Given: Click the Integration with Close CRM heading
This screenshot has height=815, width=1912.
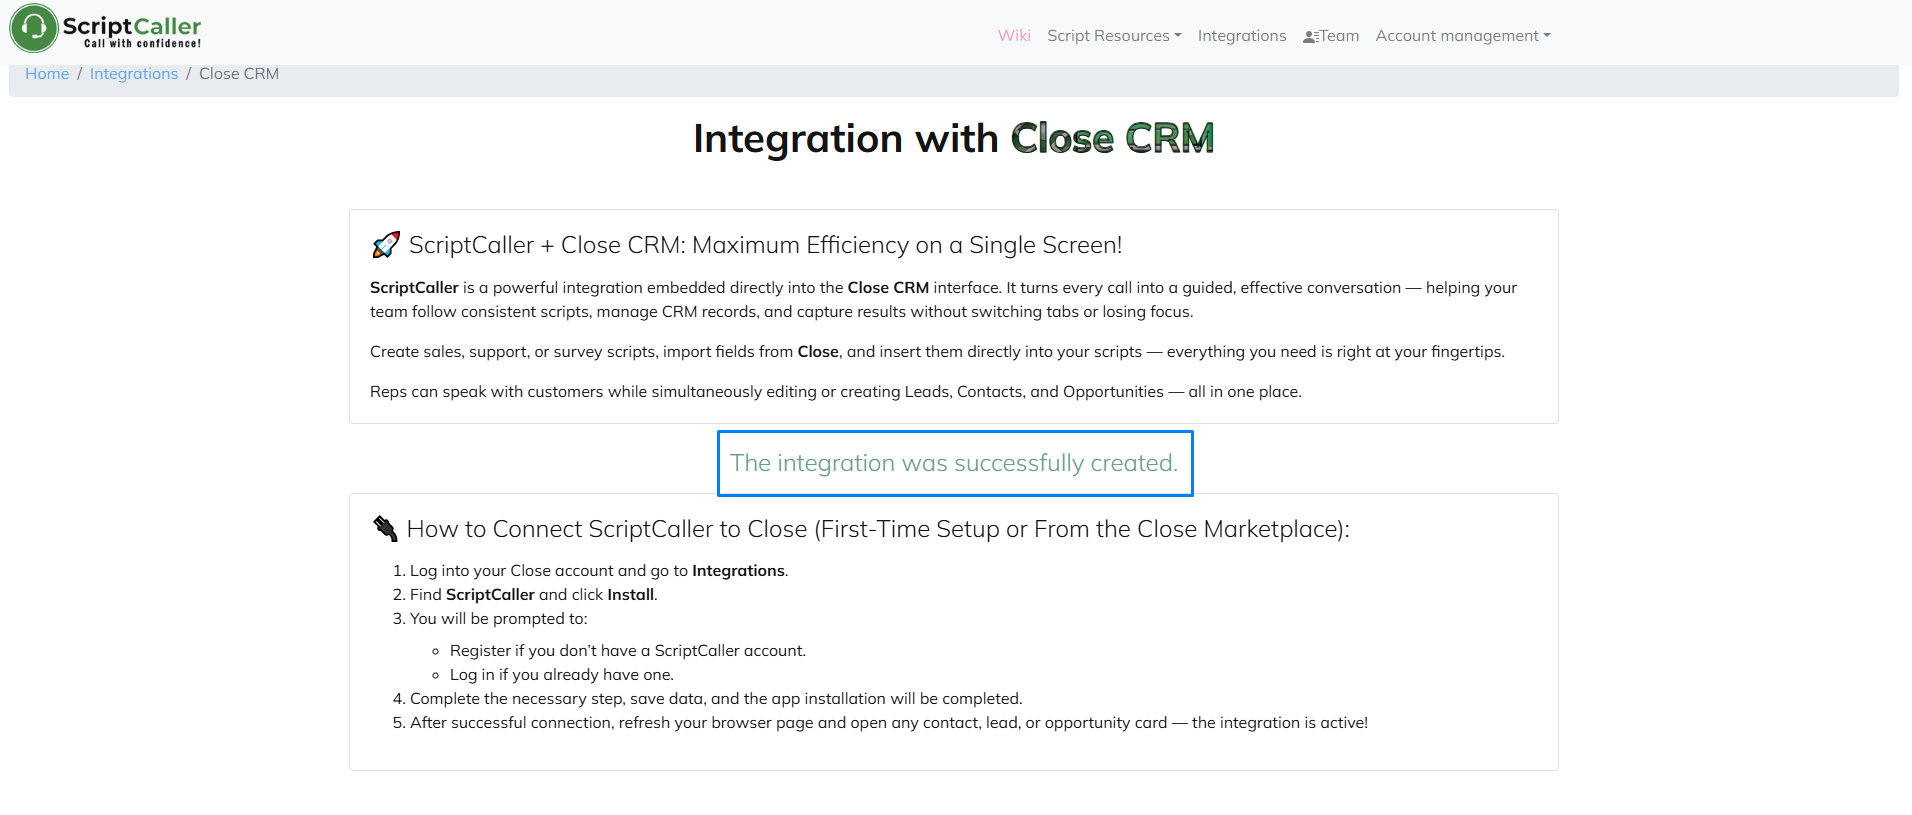Looking at the screenshot, I should click(x=954, y=138).
